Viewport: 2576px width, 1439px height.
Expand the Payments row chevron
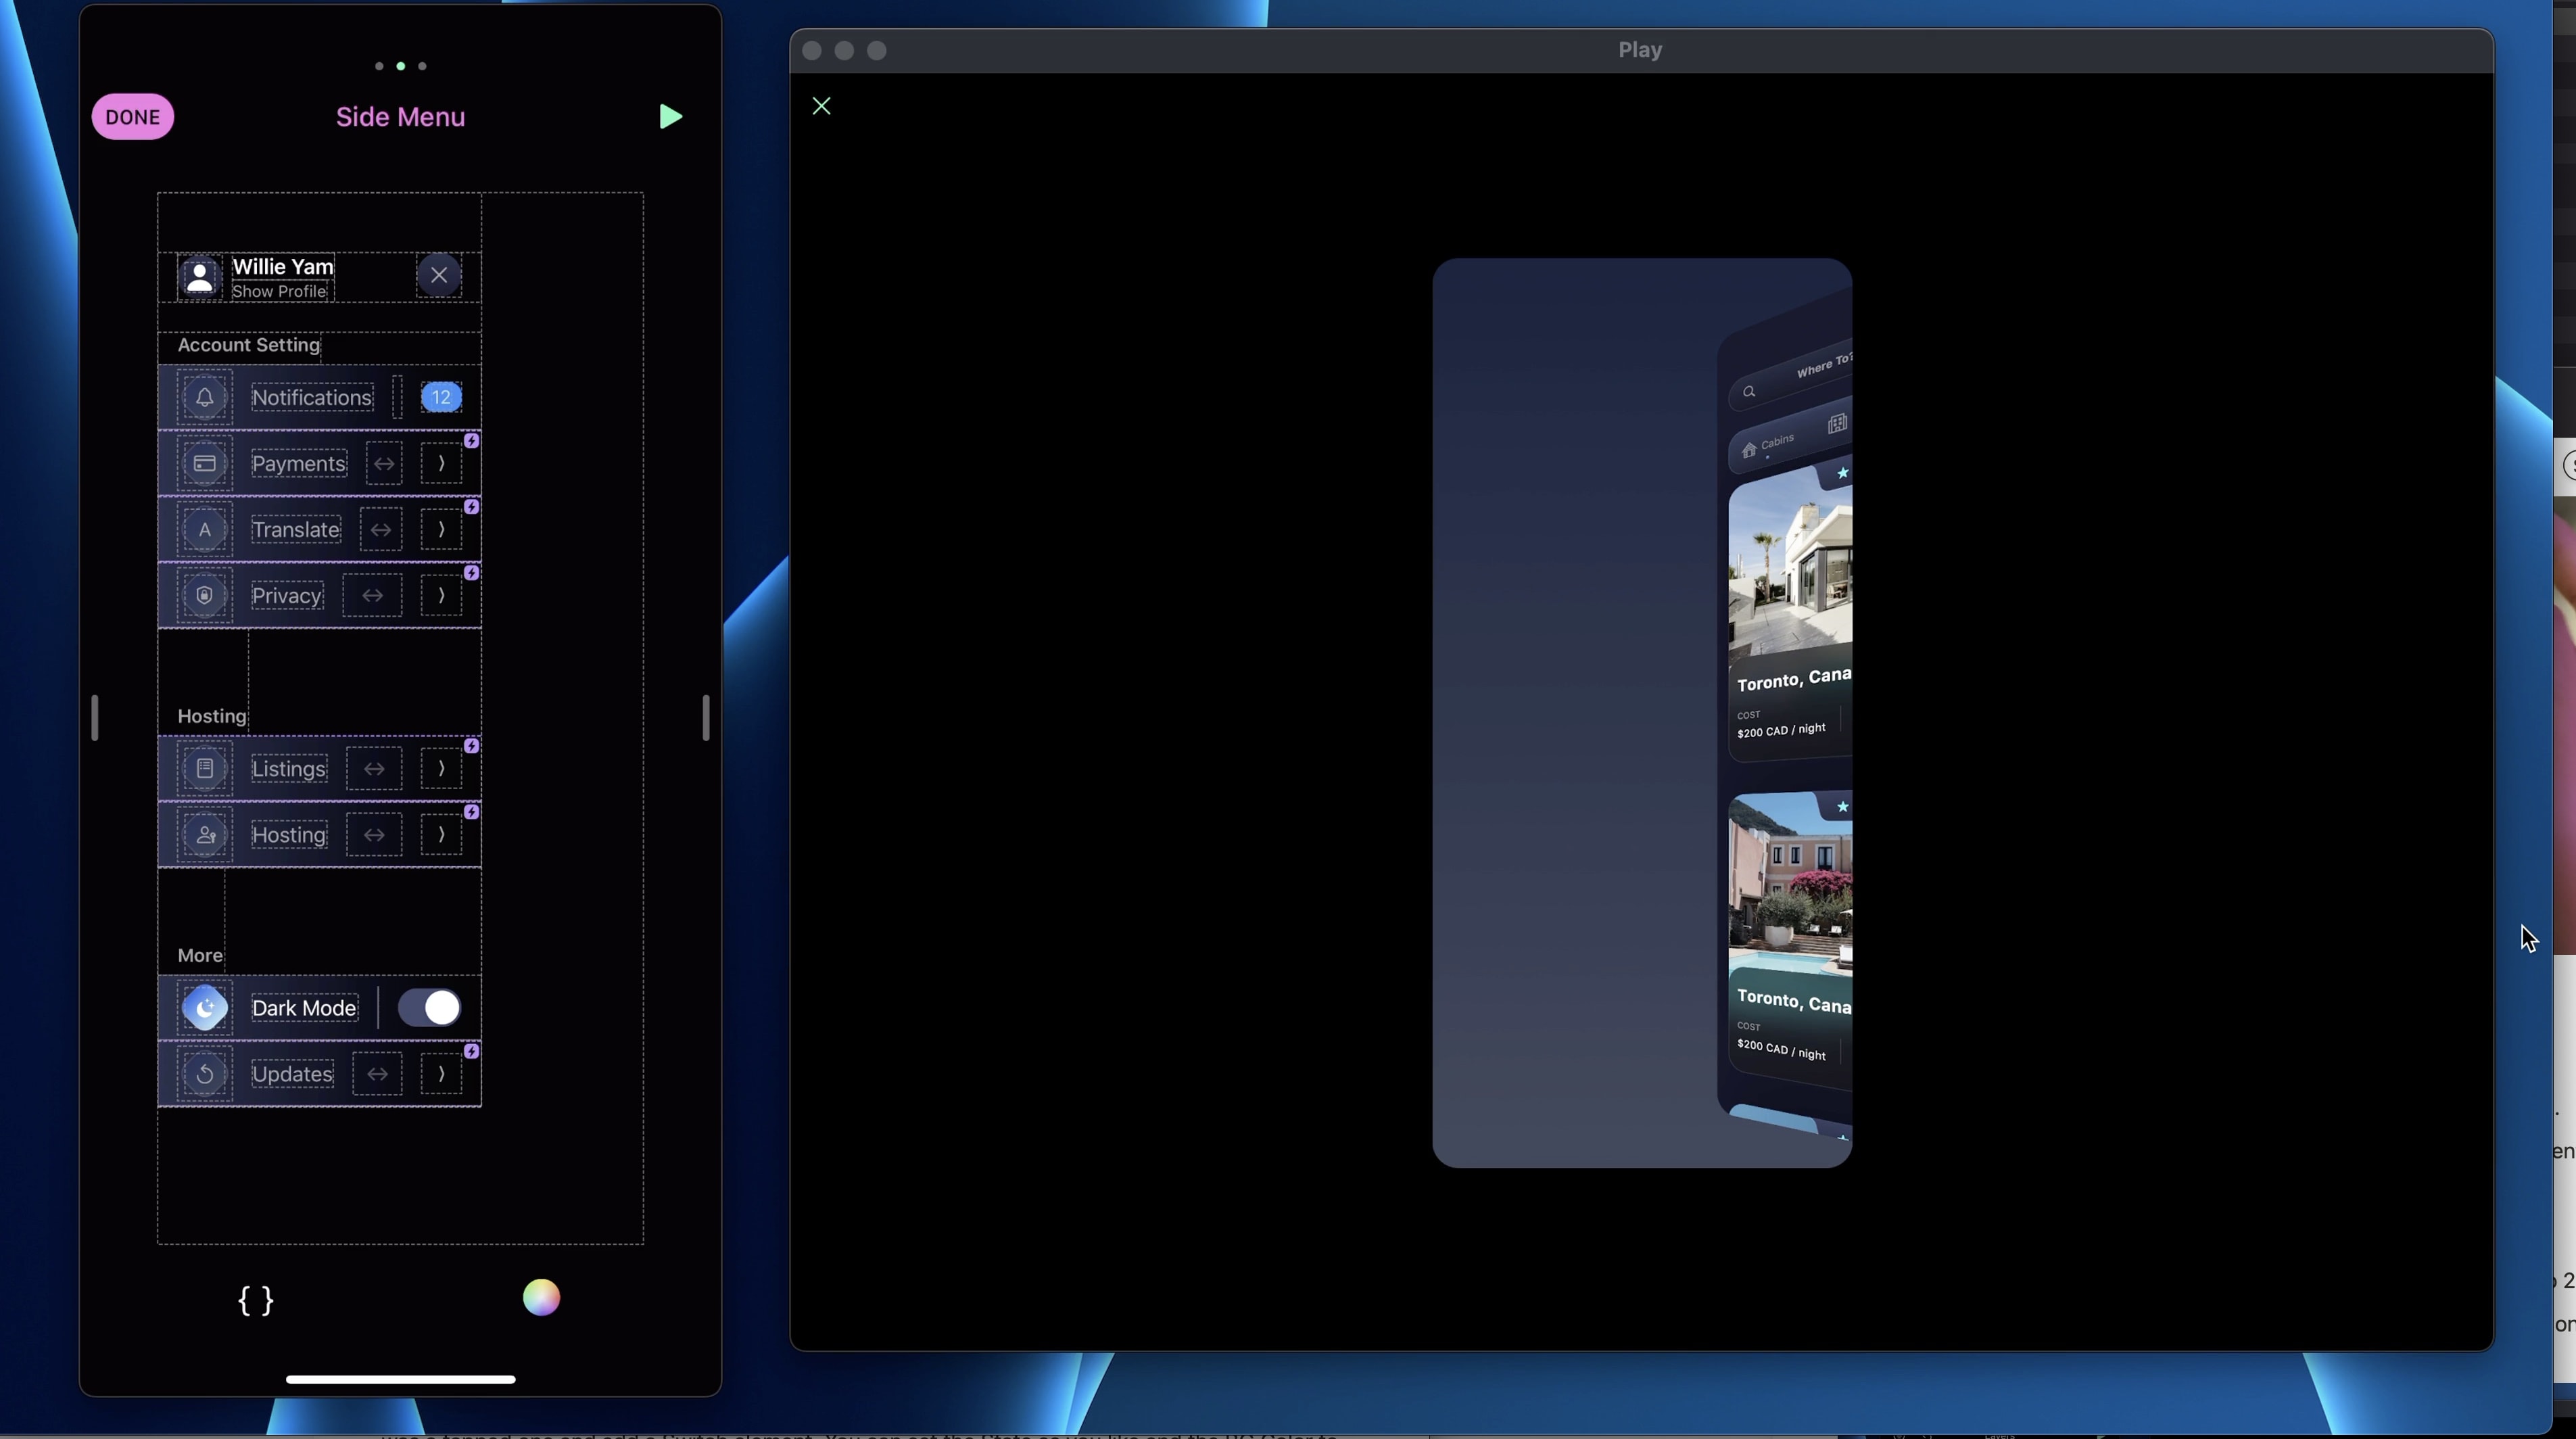pos(441,464)
